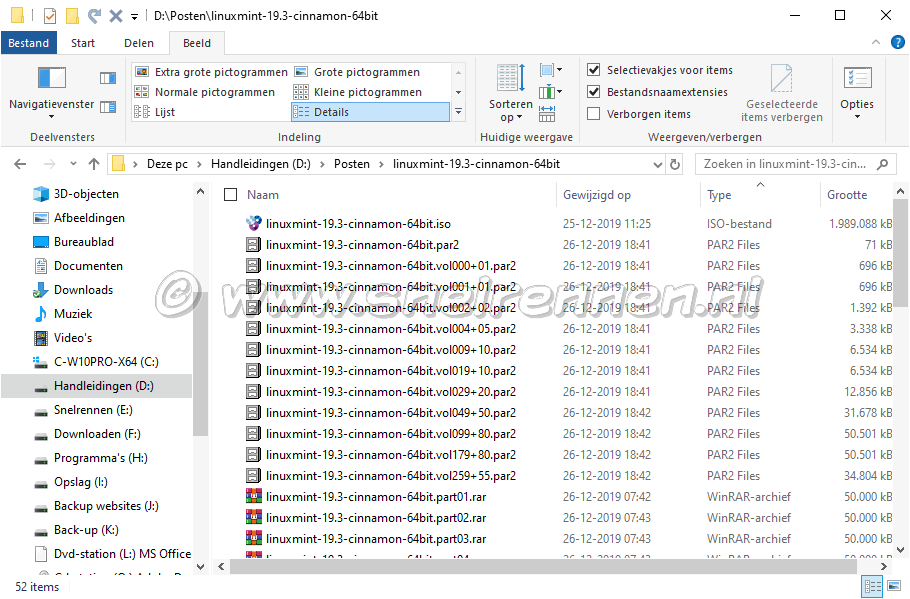This screenshot has width=910, height=599.
Task: Switch to details view in status bar
Action: (872, 586)
